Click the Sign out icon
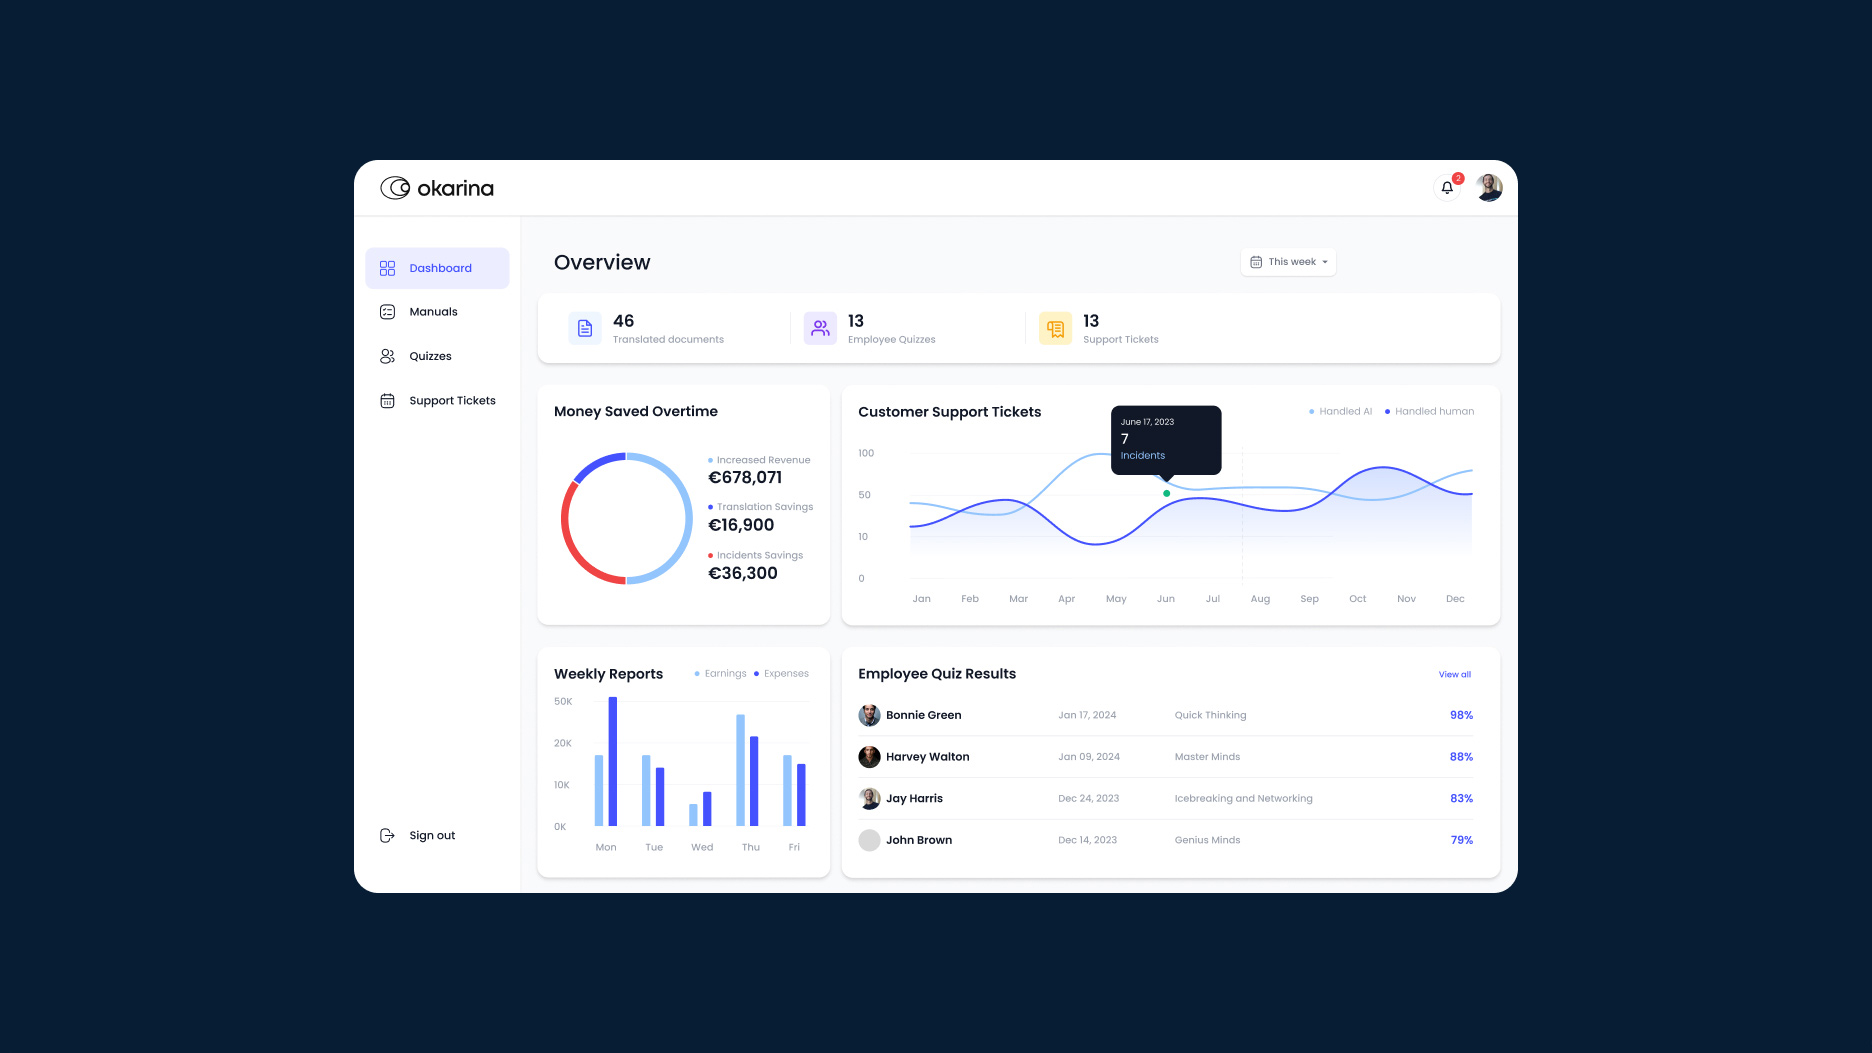 387,835
